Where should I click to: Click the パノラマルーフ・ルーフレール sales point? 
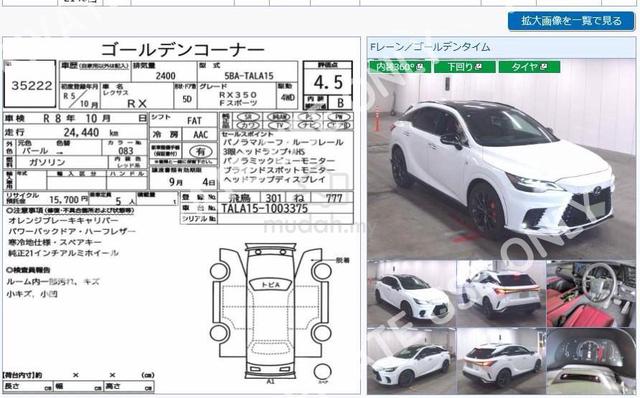283,143
